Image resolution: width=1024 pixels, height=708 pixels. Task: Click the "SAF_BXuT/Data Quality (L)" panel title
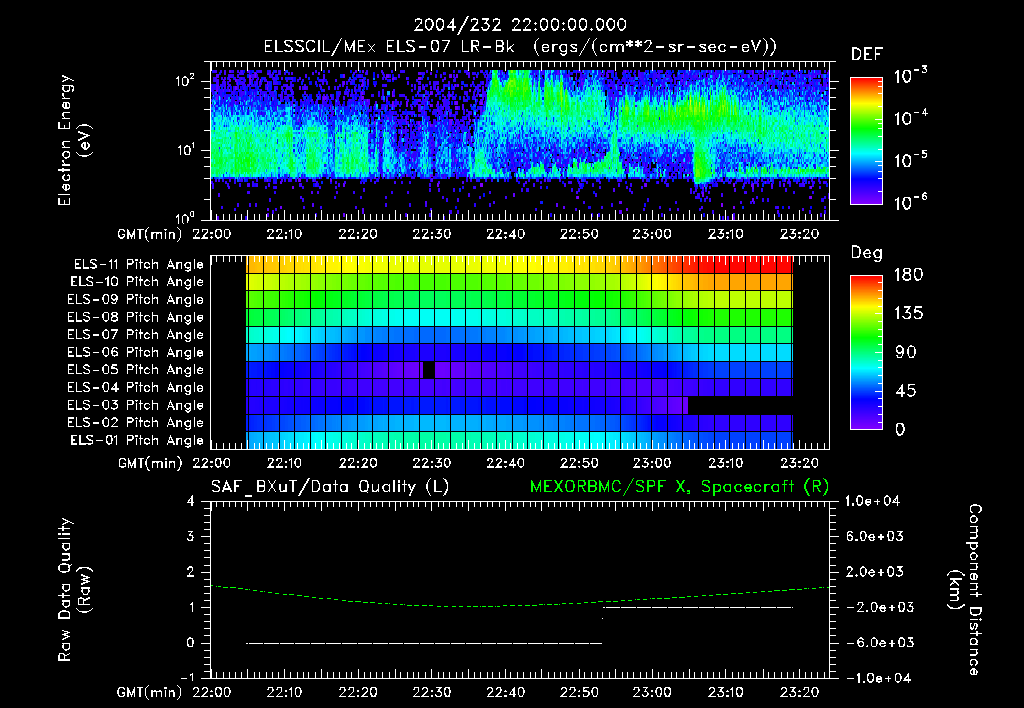tap(330, 487)
